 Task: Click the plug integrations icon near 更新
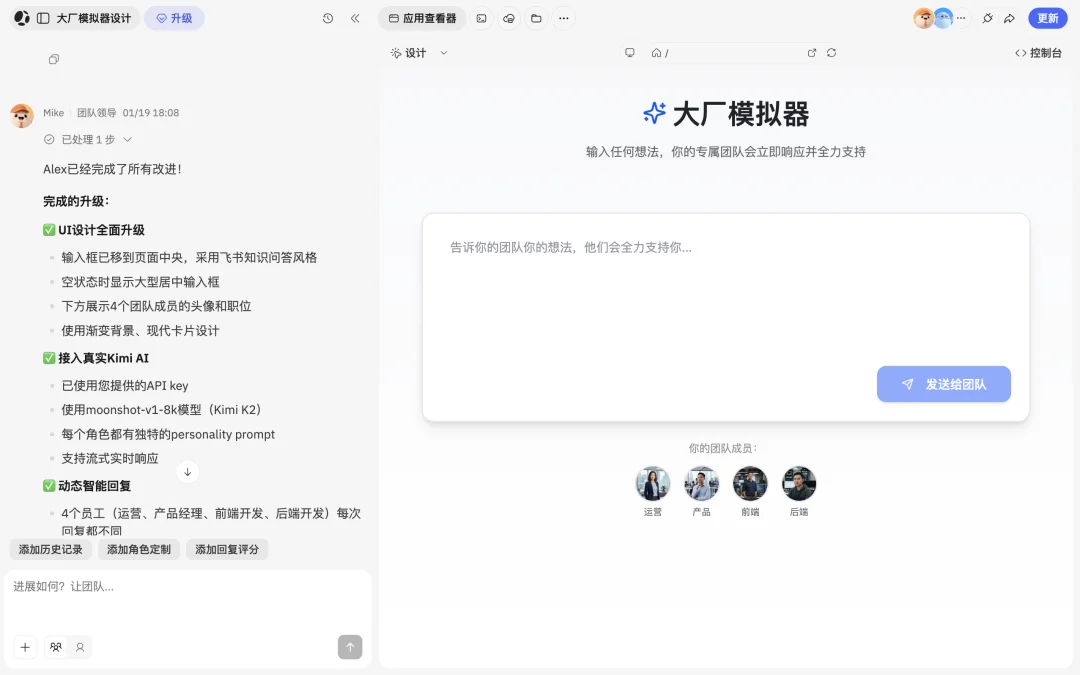click(986, 18)
